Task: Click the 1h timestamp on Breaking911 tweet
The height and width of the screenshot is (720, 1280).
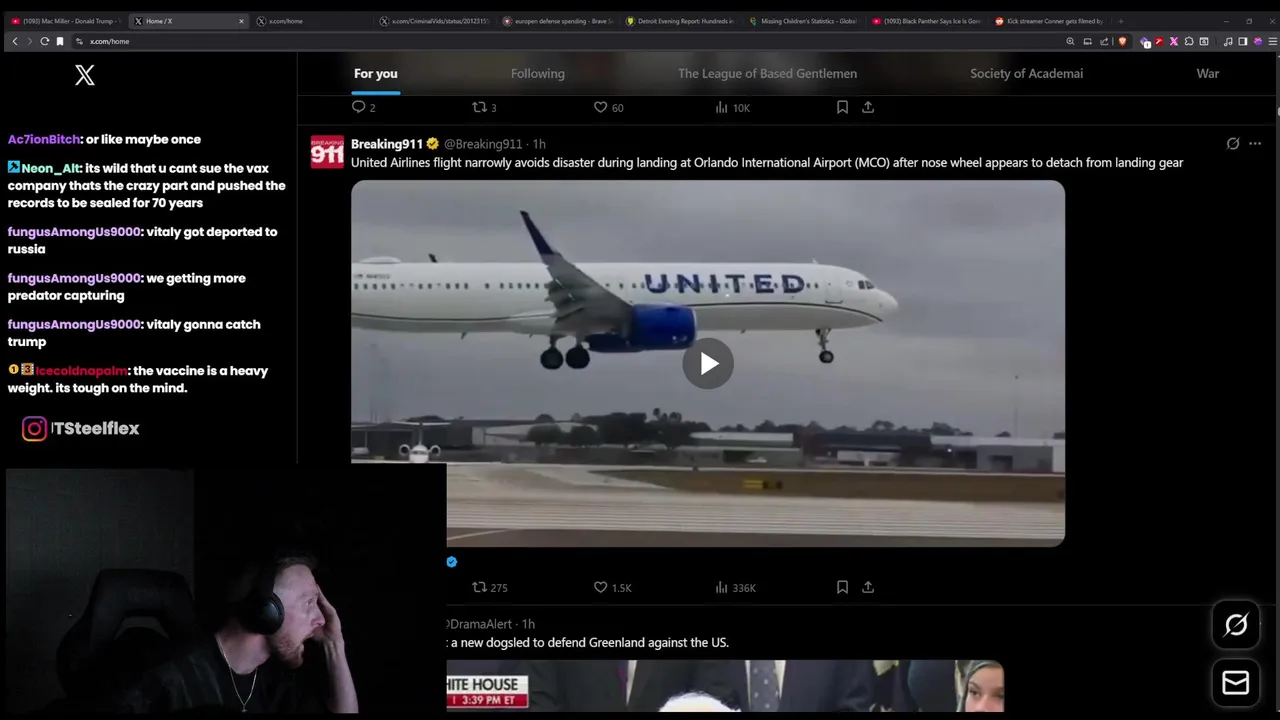Action: (x=539, y=144)
